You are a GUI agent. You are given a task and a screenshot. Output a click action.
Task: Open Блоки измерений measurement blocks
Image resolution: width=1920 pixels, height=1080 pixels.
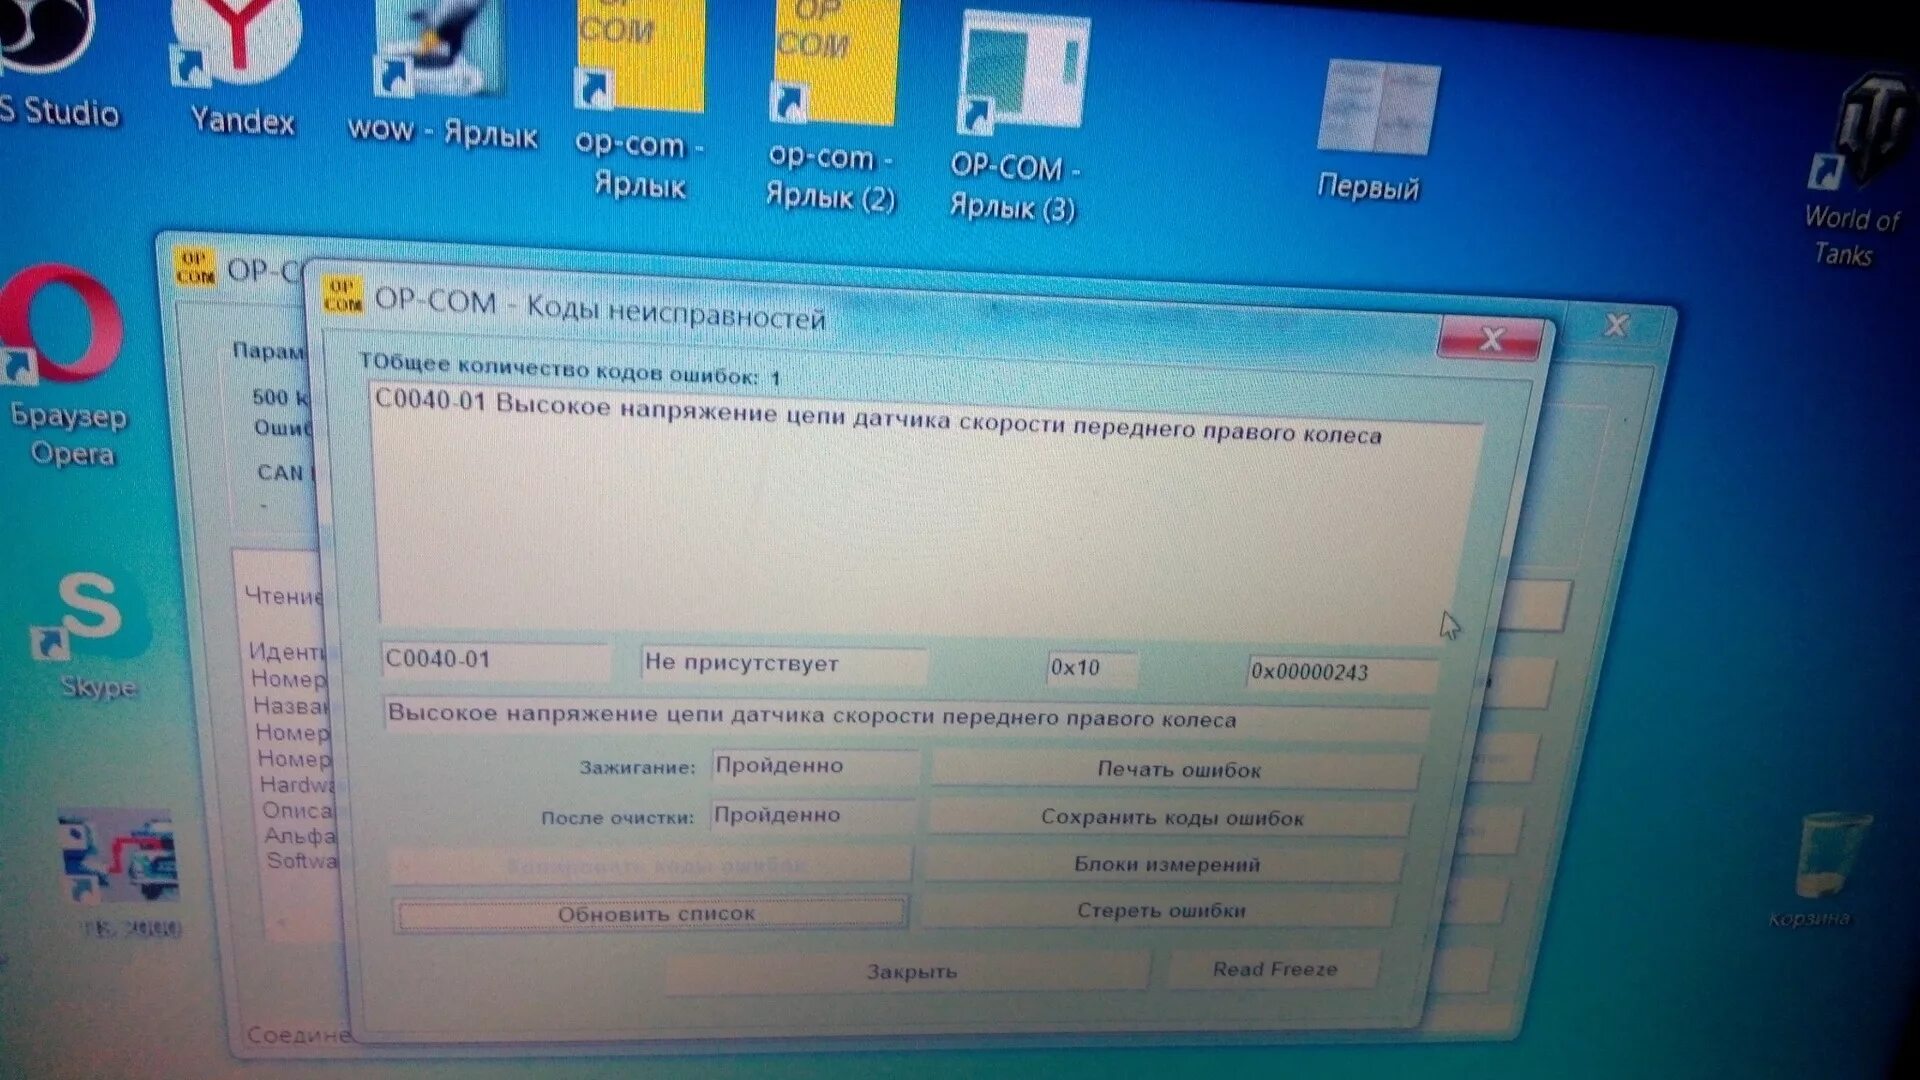[1165, 865]
